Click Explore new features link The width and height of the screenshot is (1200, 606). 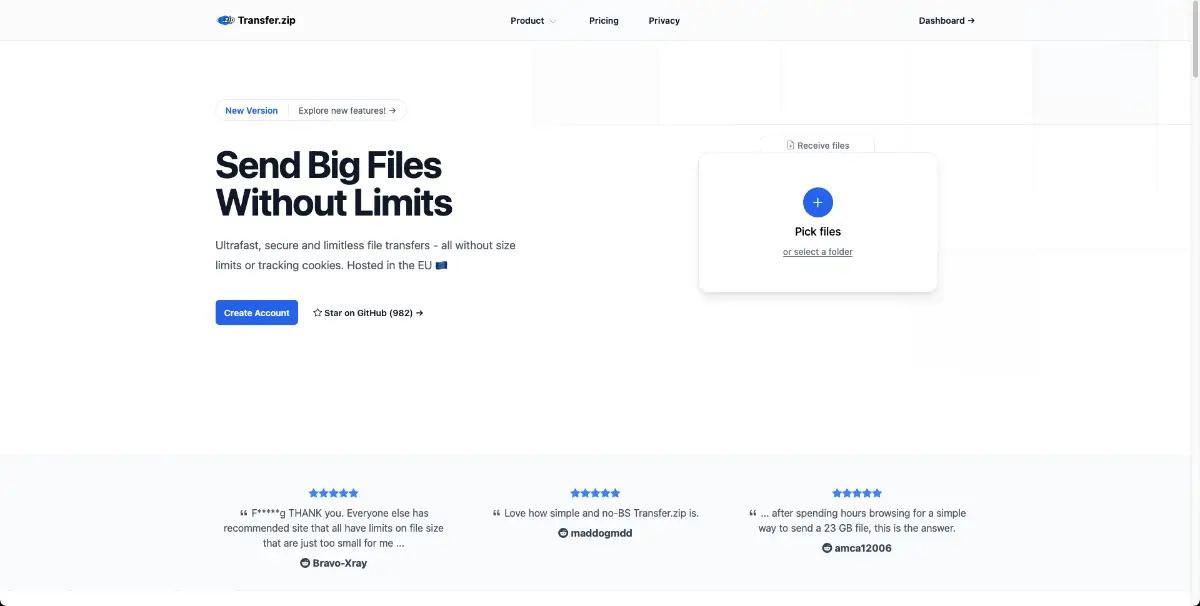[x=347, y=111]
